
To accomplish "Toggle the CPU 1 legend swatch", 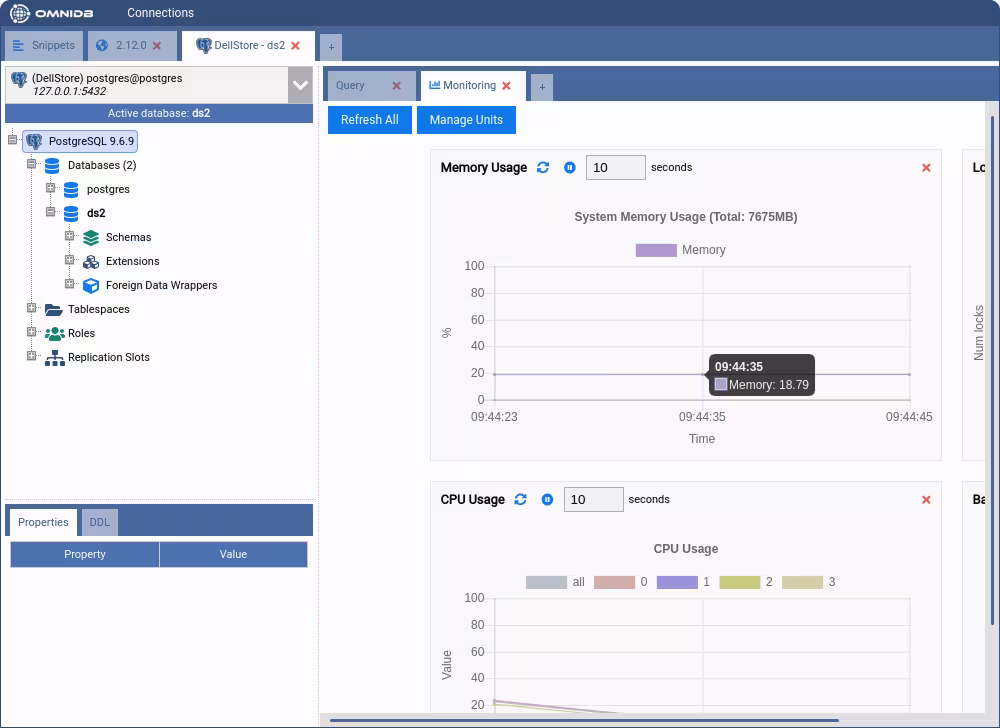I will pos(677,582).
